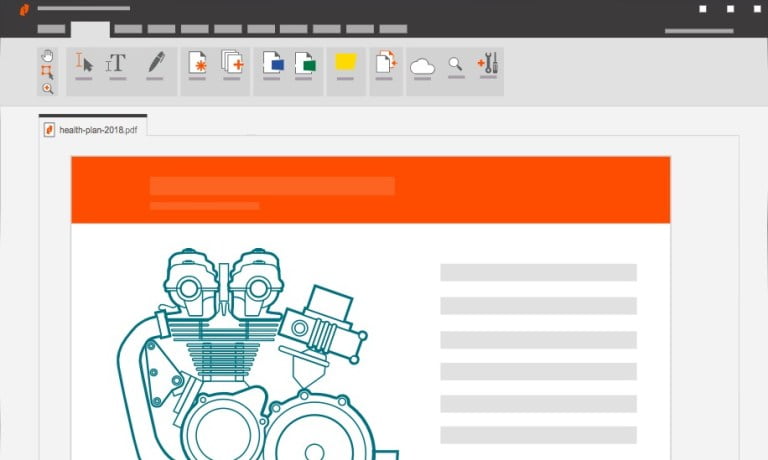This screenshot has width=768, height=460.
Task: Open the insert pages document icon
Action: pos(386,64)
